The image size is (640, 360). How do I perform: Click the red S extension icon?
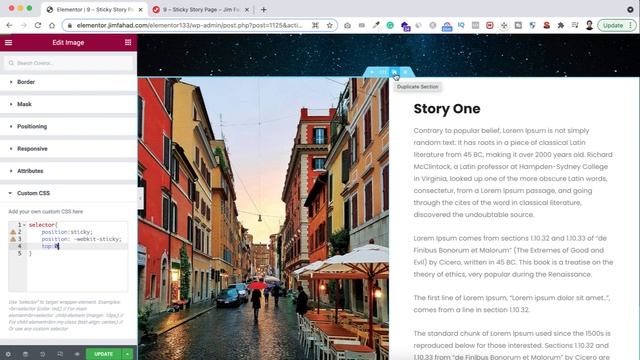[547, 25]
